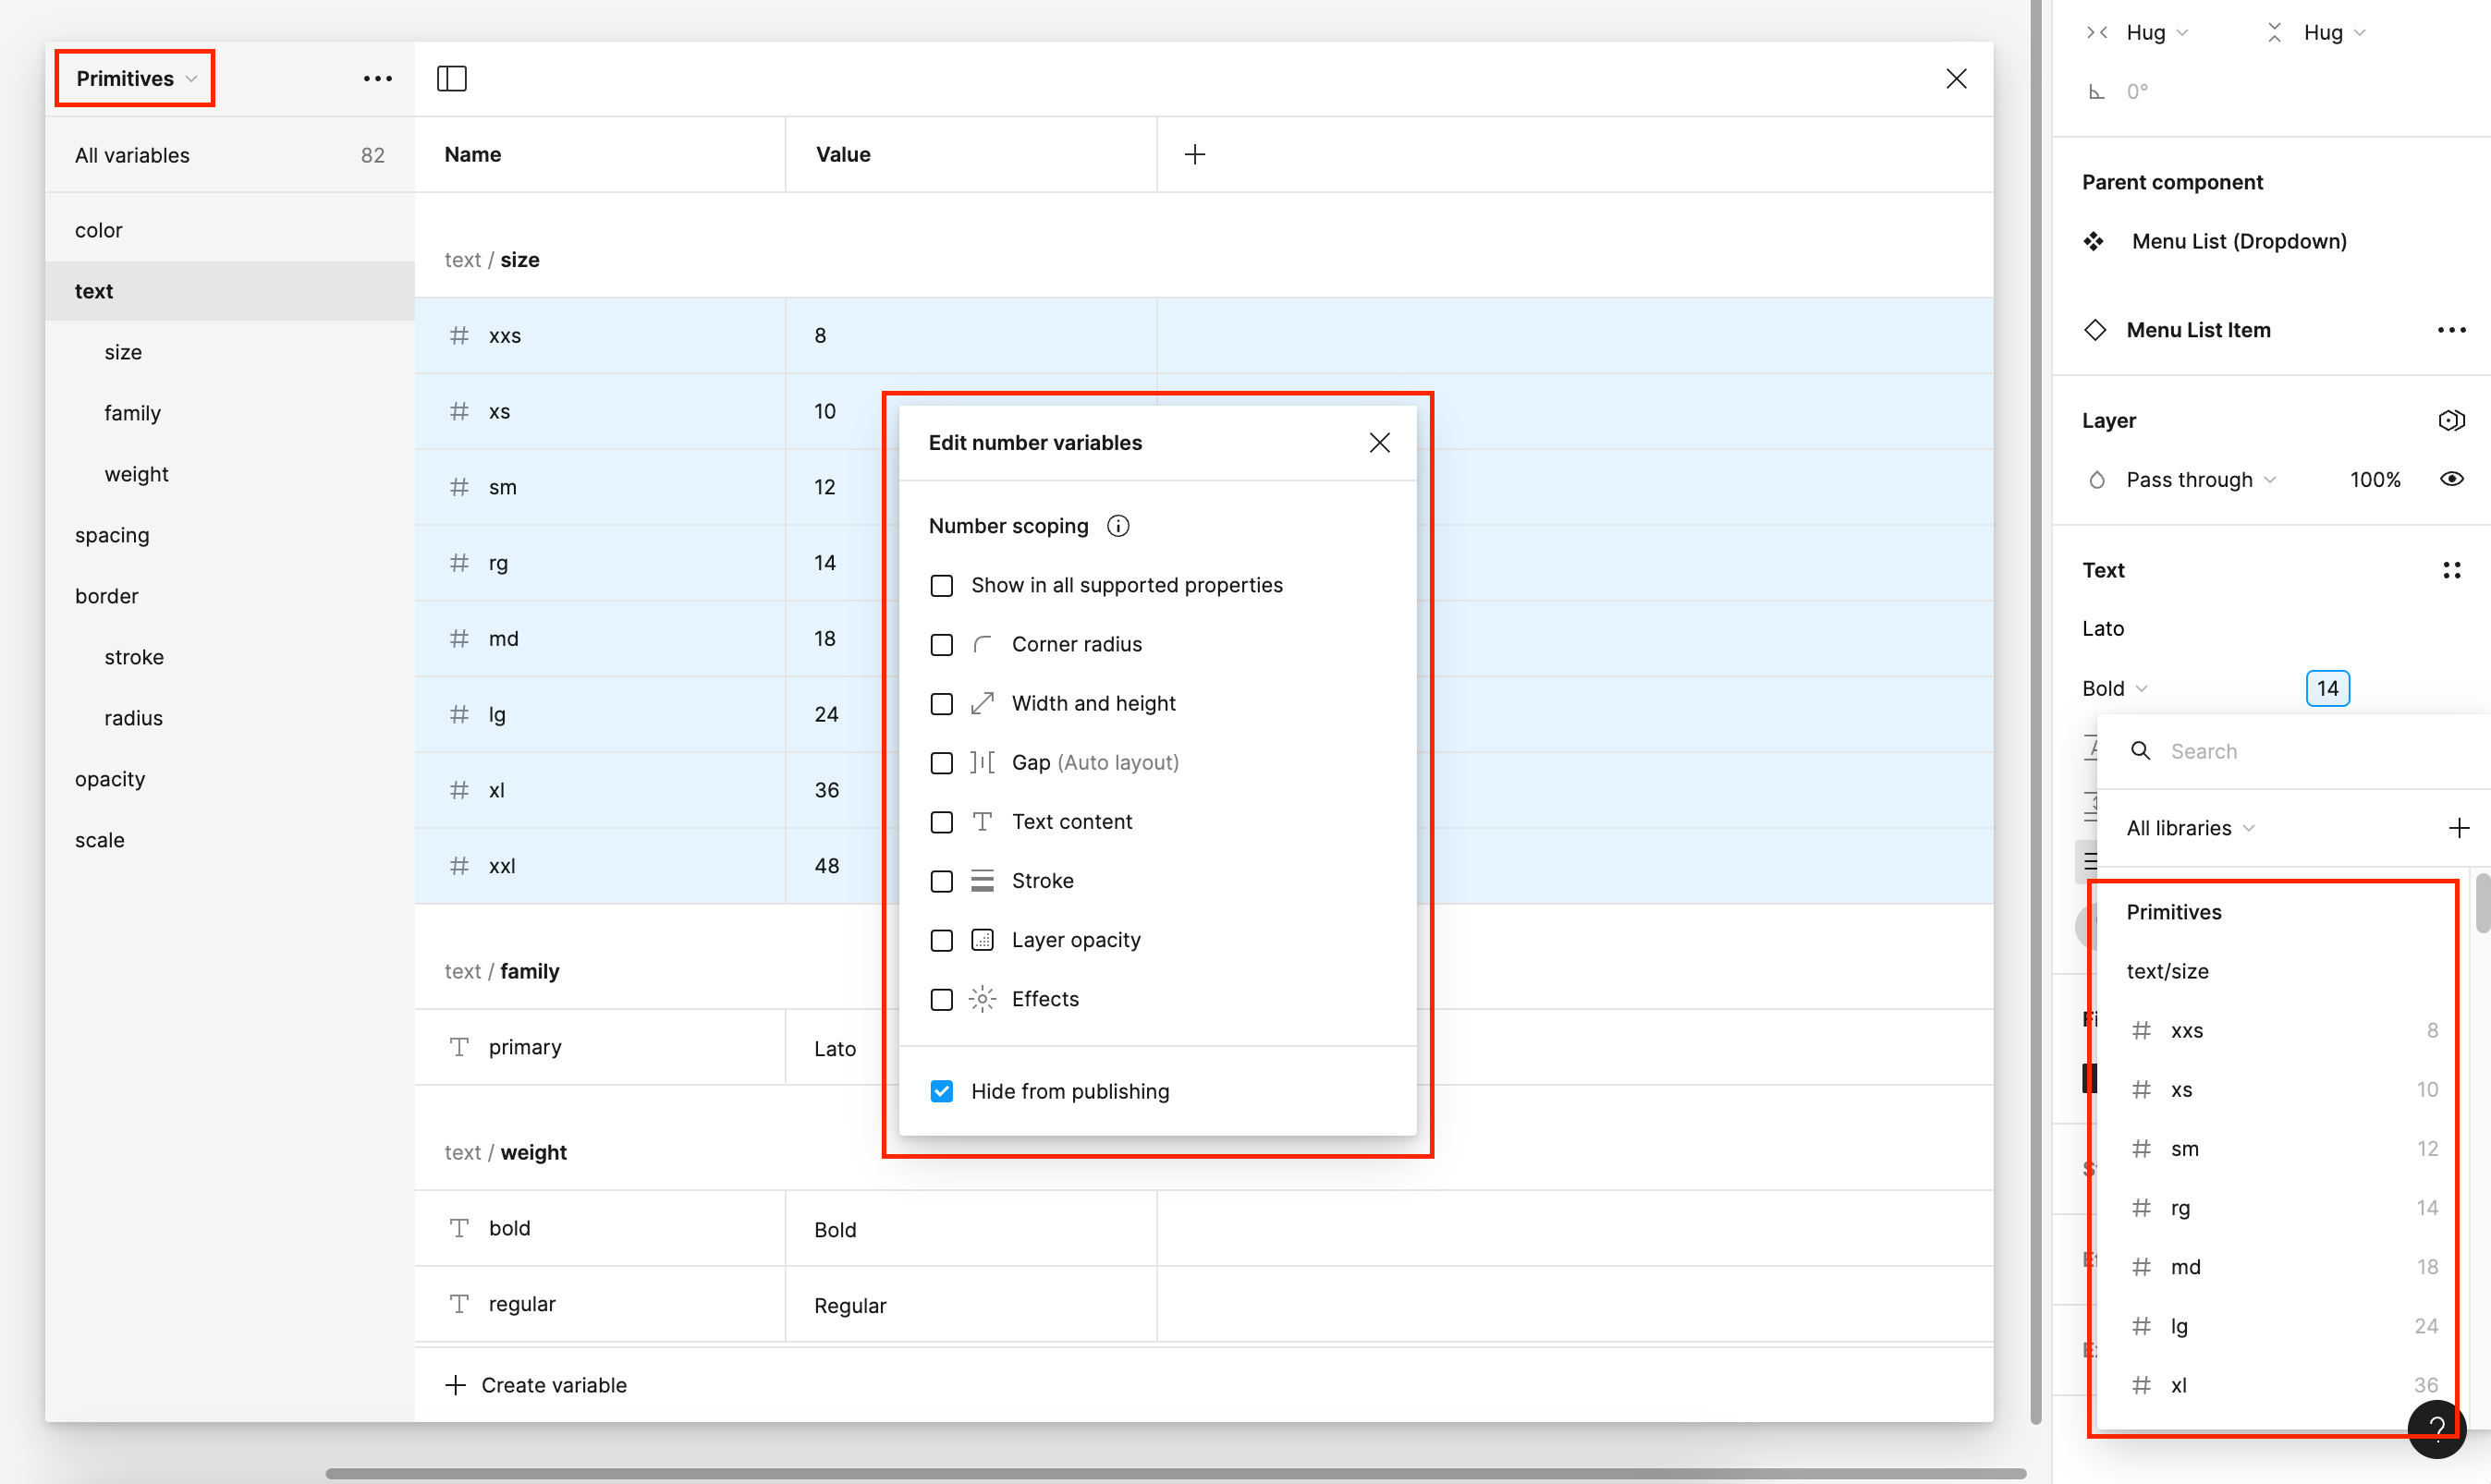This screenshot has width=2491, height=1484.
Task: Open the Primitives collection dropdown
Action: (x=135, y=78)
